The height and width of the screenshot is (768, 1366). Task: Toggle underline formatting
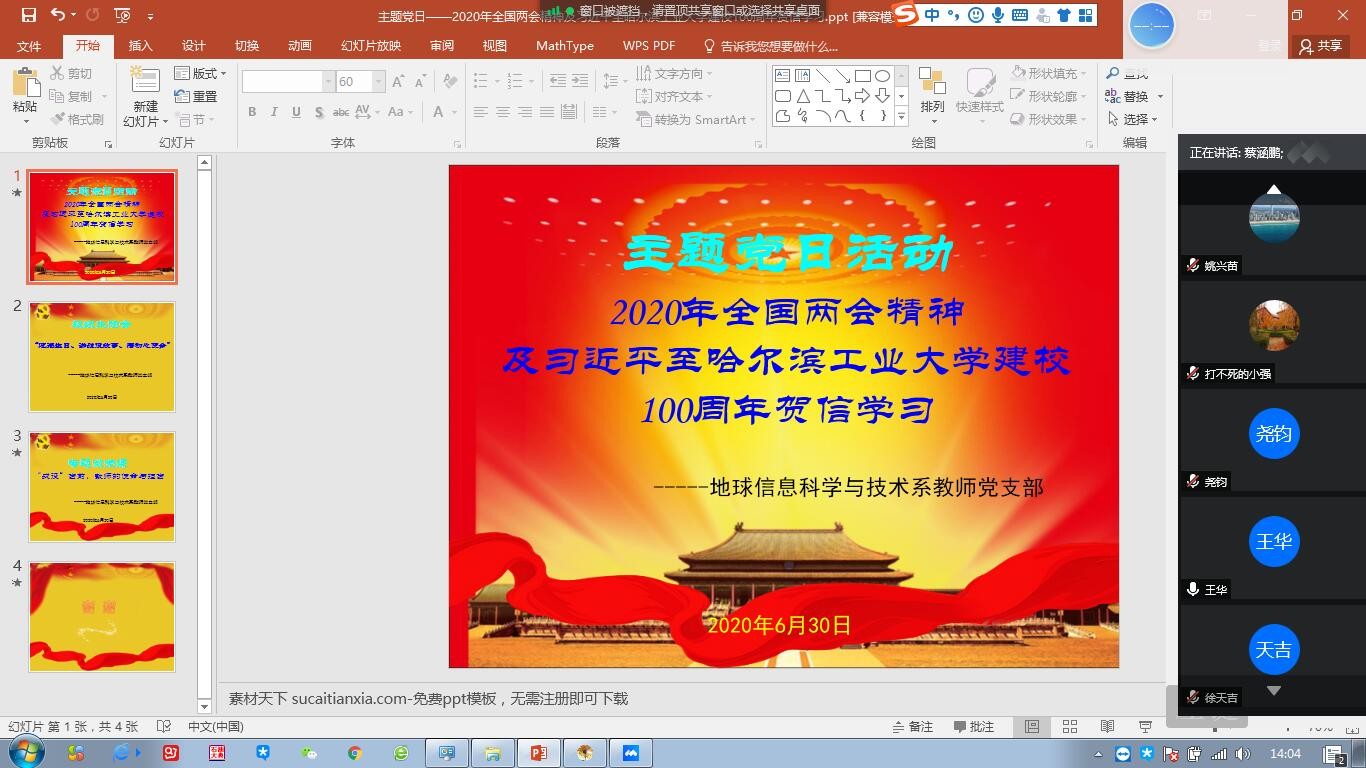pyautogui.click(x=296, y=112)
